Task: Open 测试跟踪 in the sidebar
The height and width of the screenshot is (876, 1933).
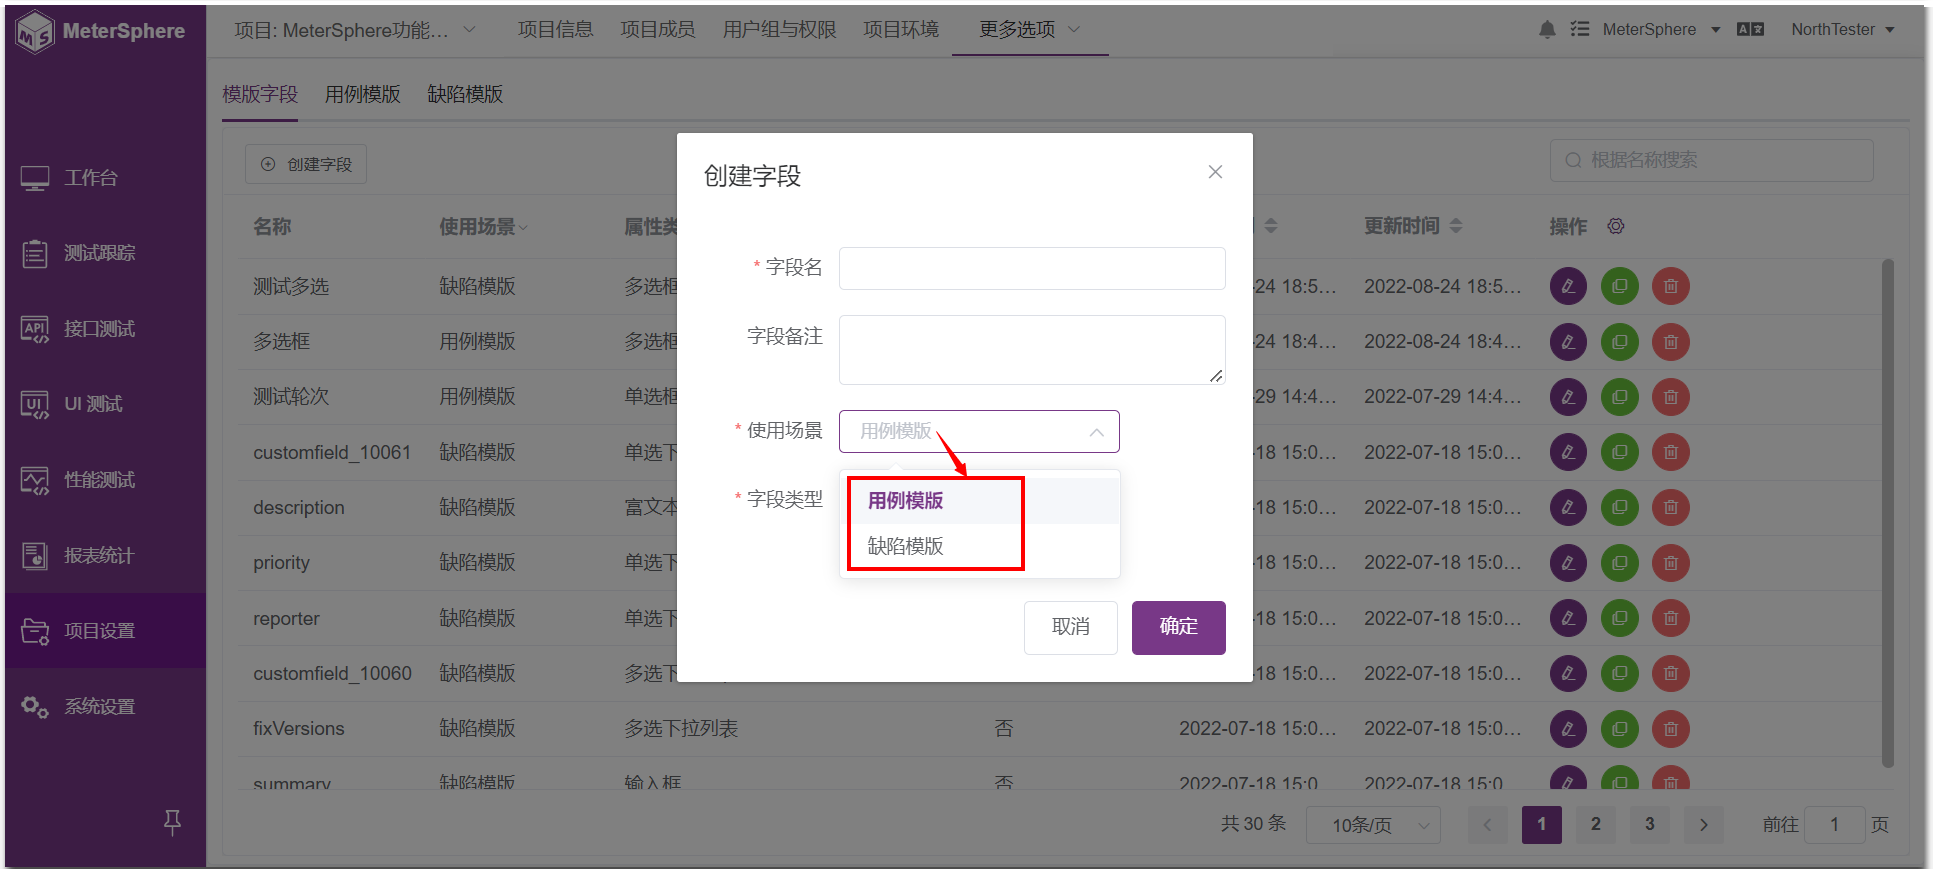Action: 105,253
